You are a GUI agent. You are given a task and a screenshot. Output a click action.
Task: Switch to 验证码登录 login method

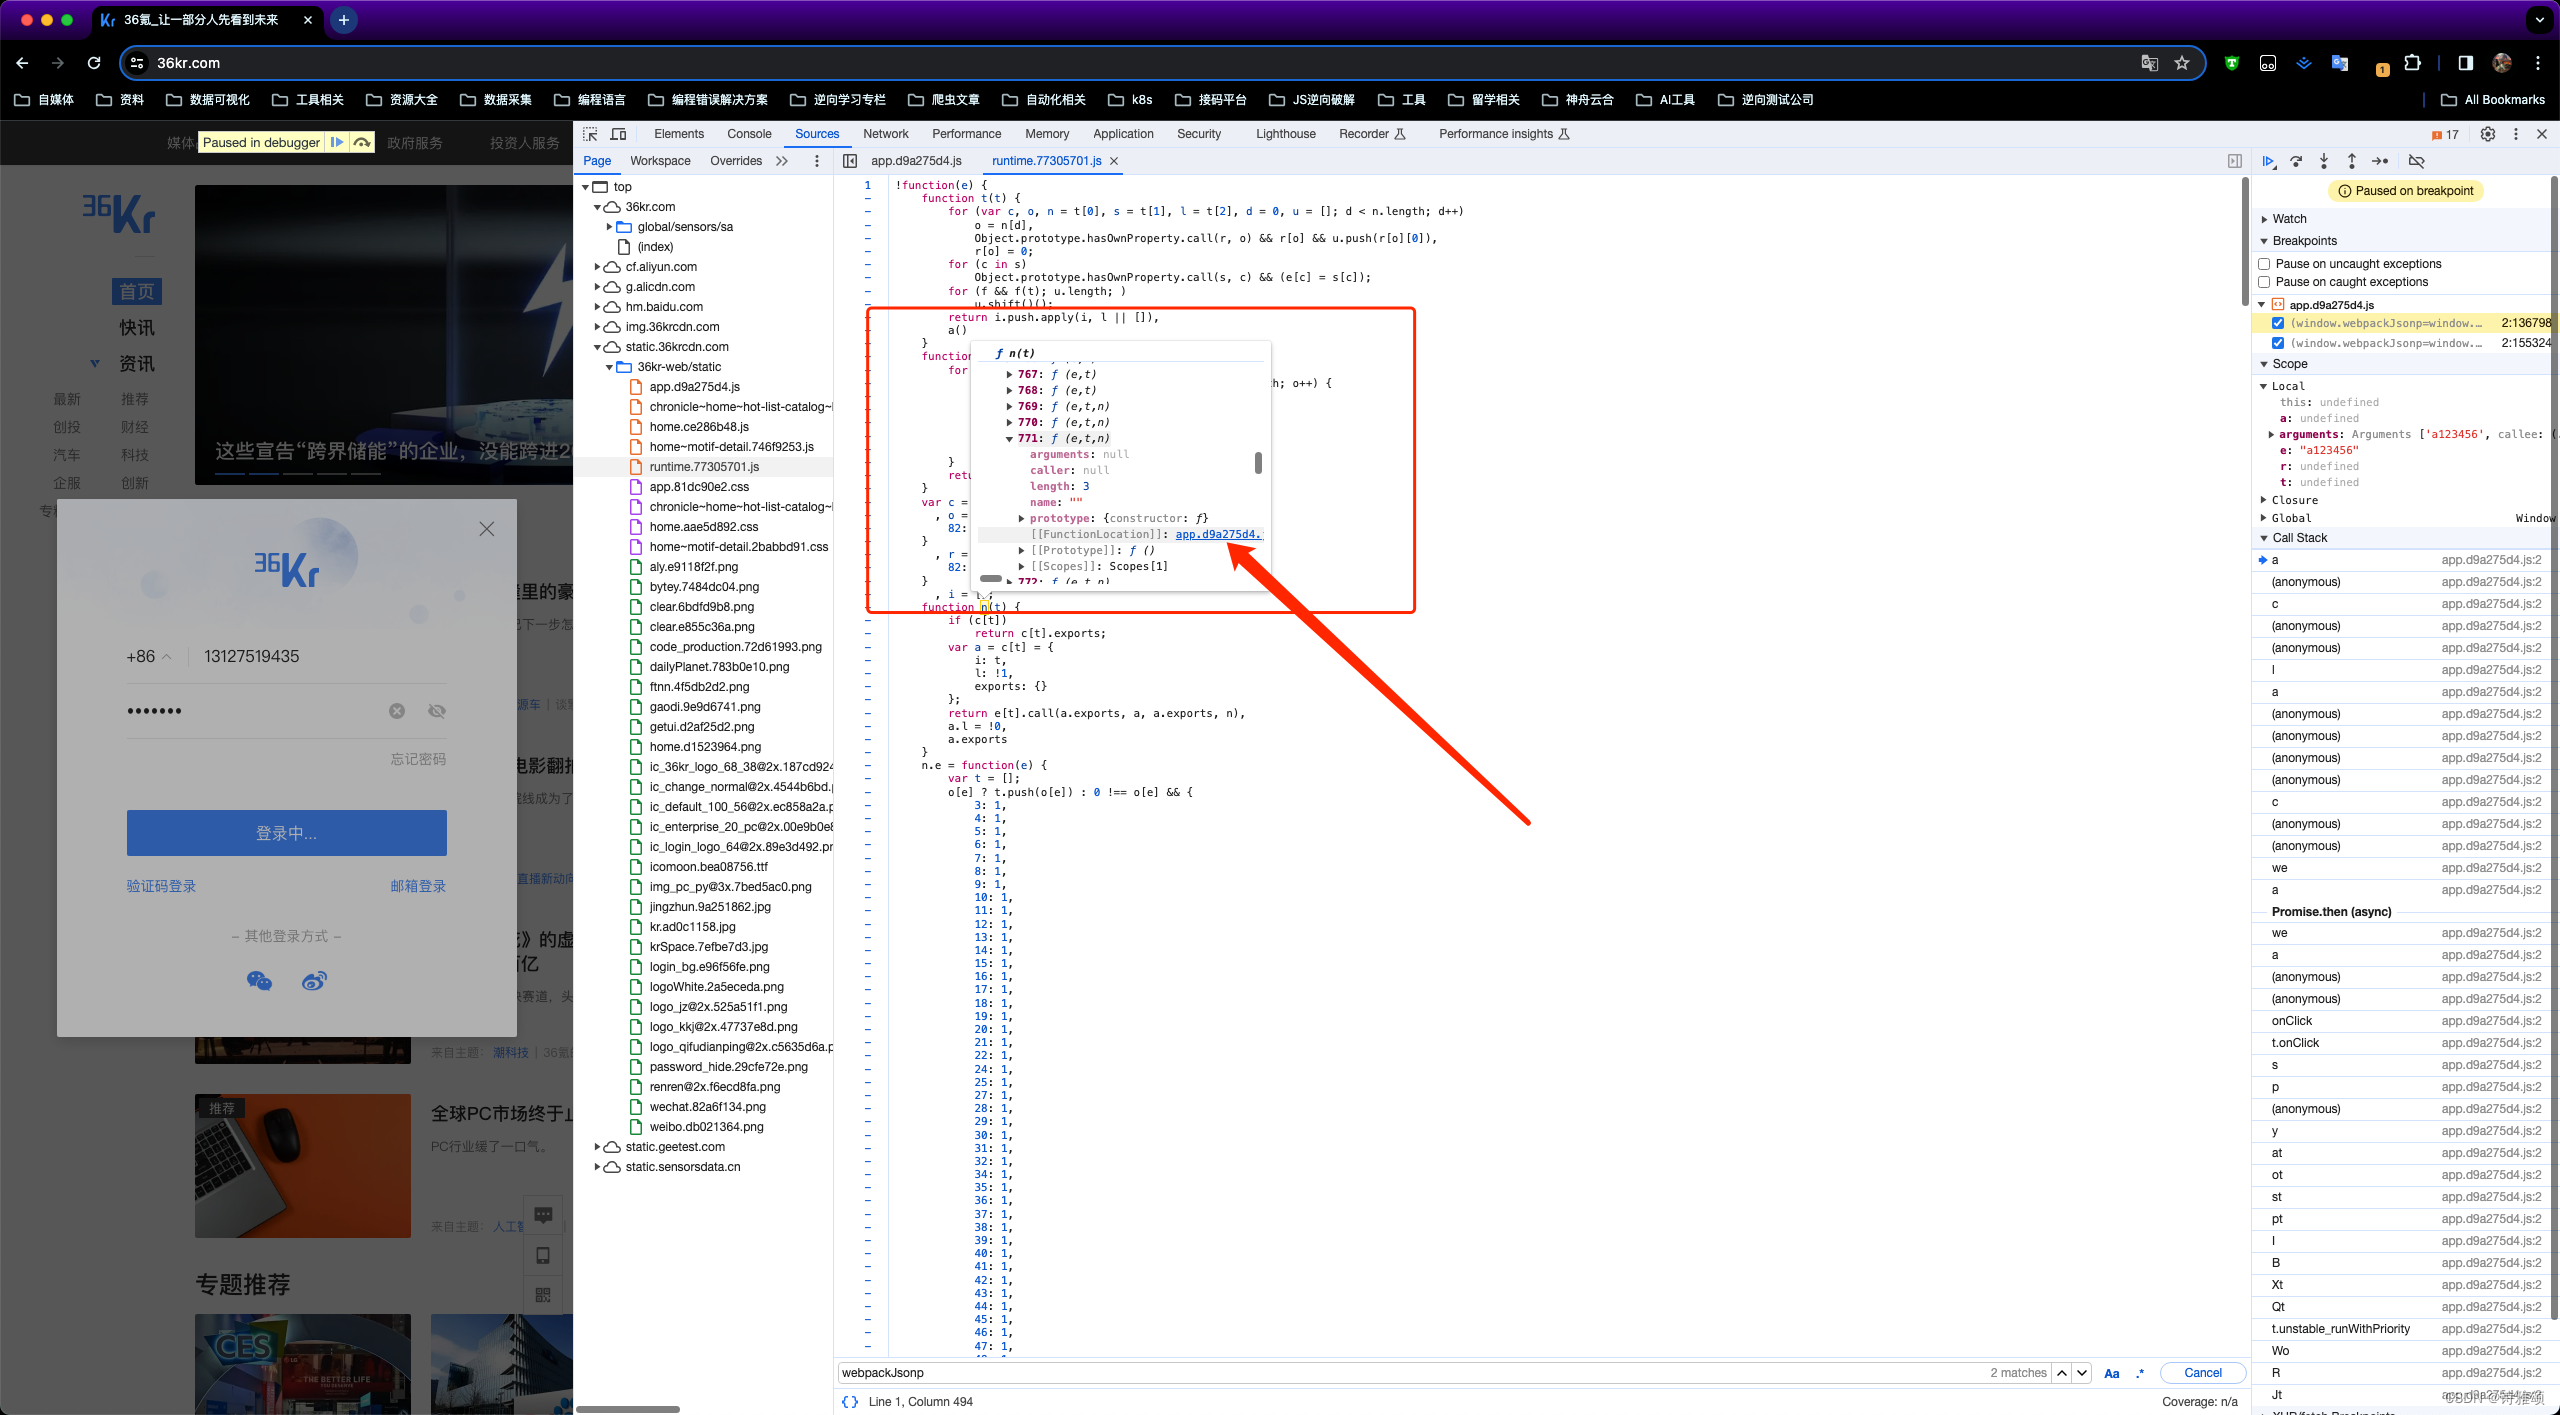coord(161,887)
